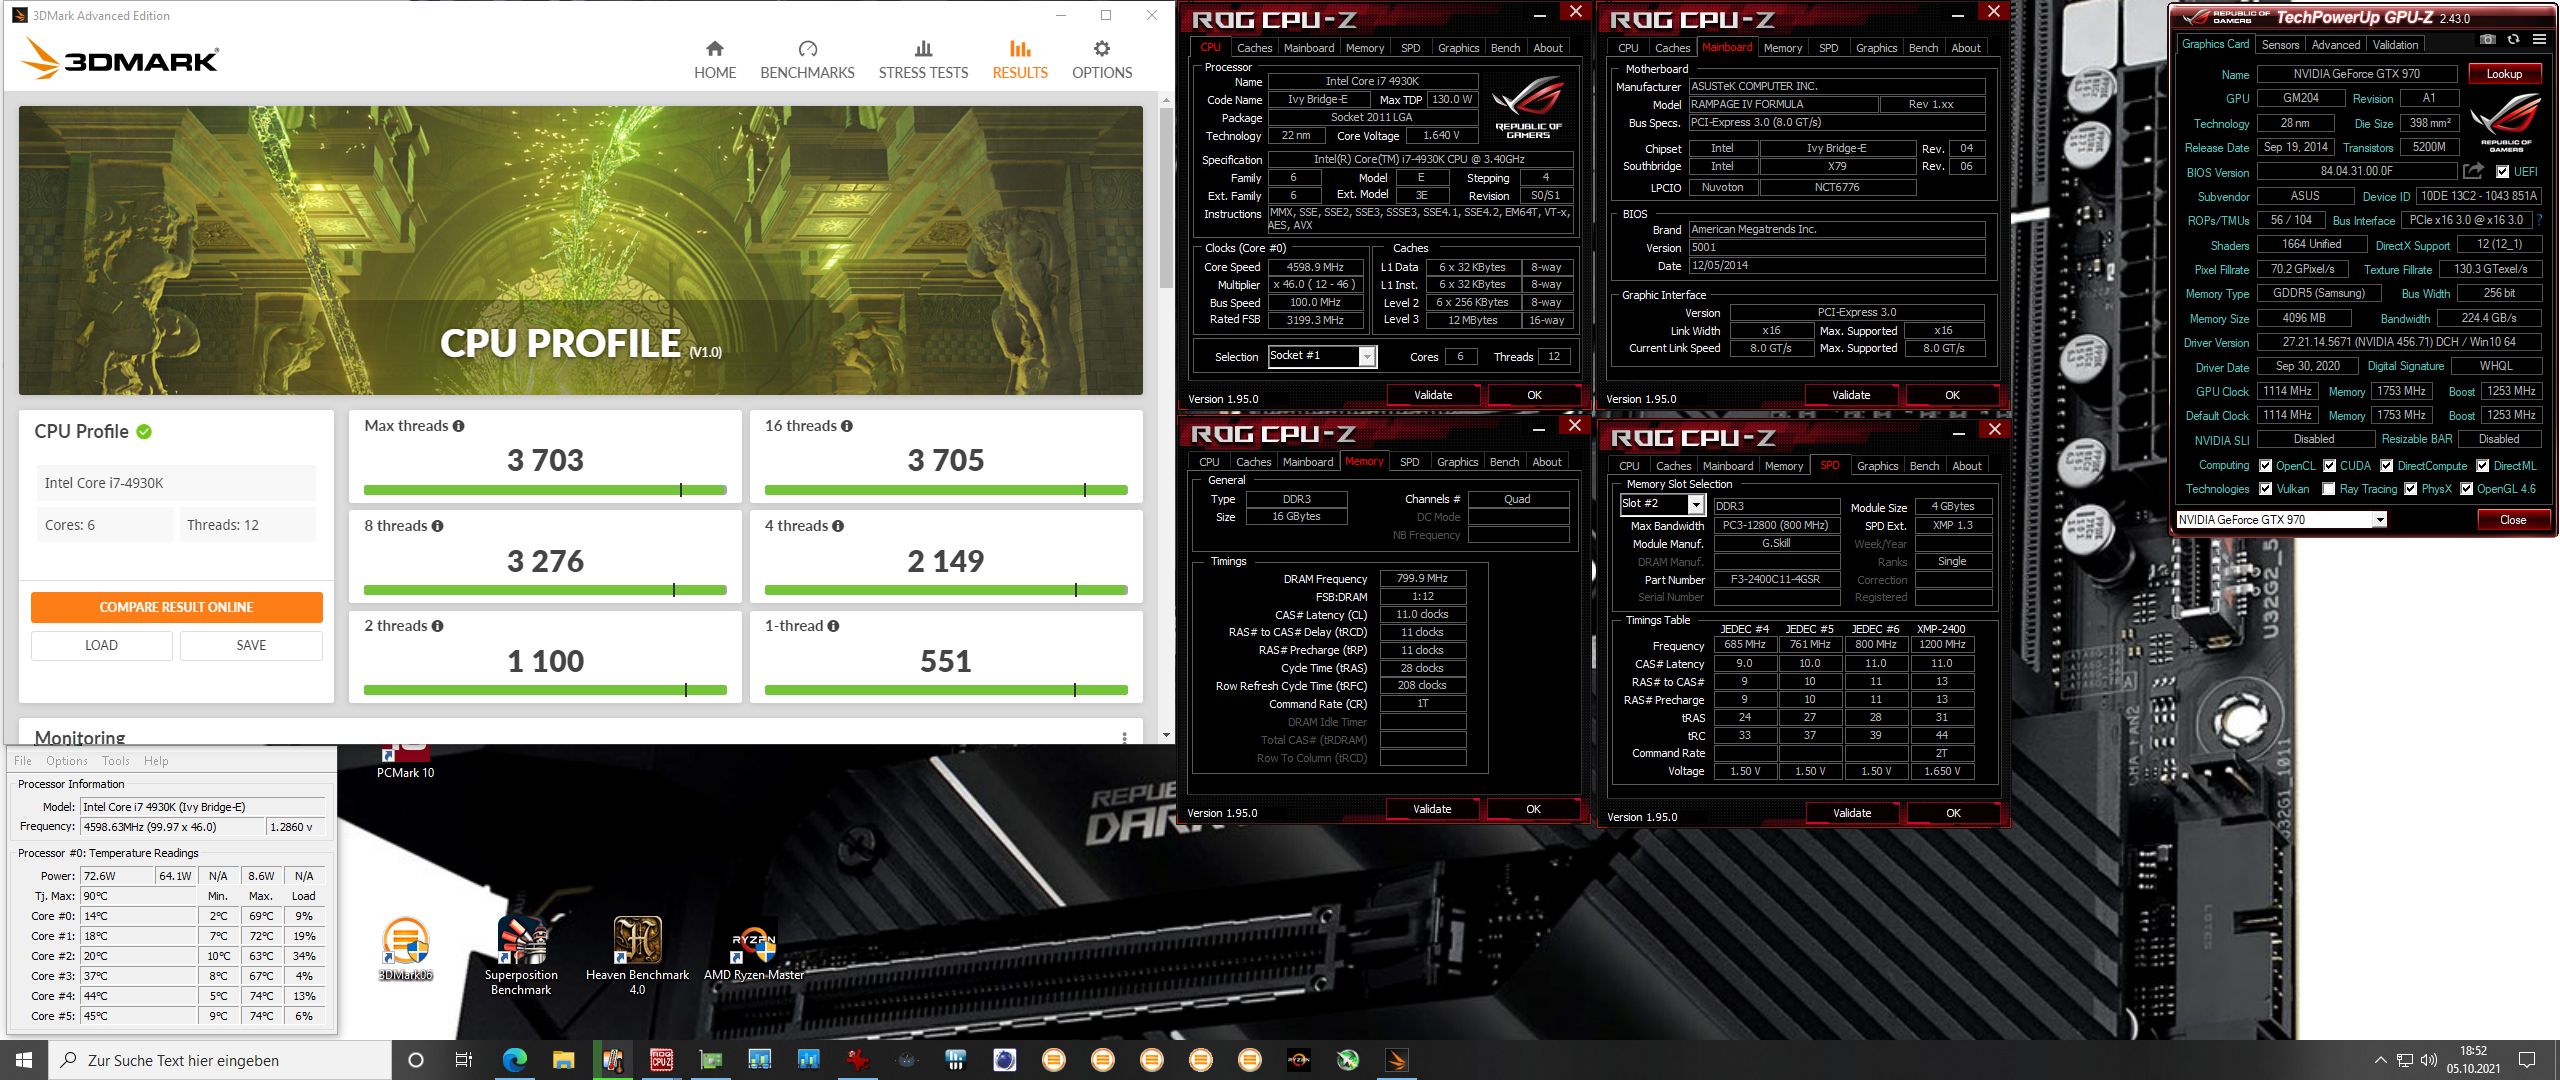
Task: Go to HOME in 3DMark
Action: [715, 60]
